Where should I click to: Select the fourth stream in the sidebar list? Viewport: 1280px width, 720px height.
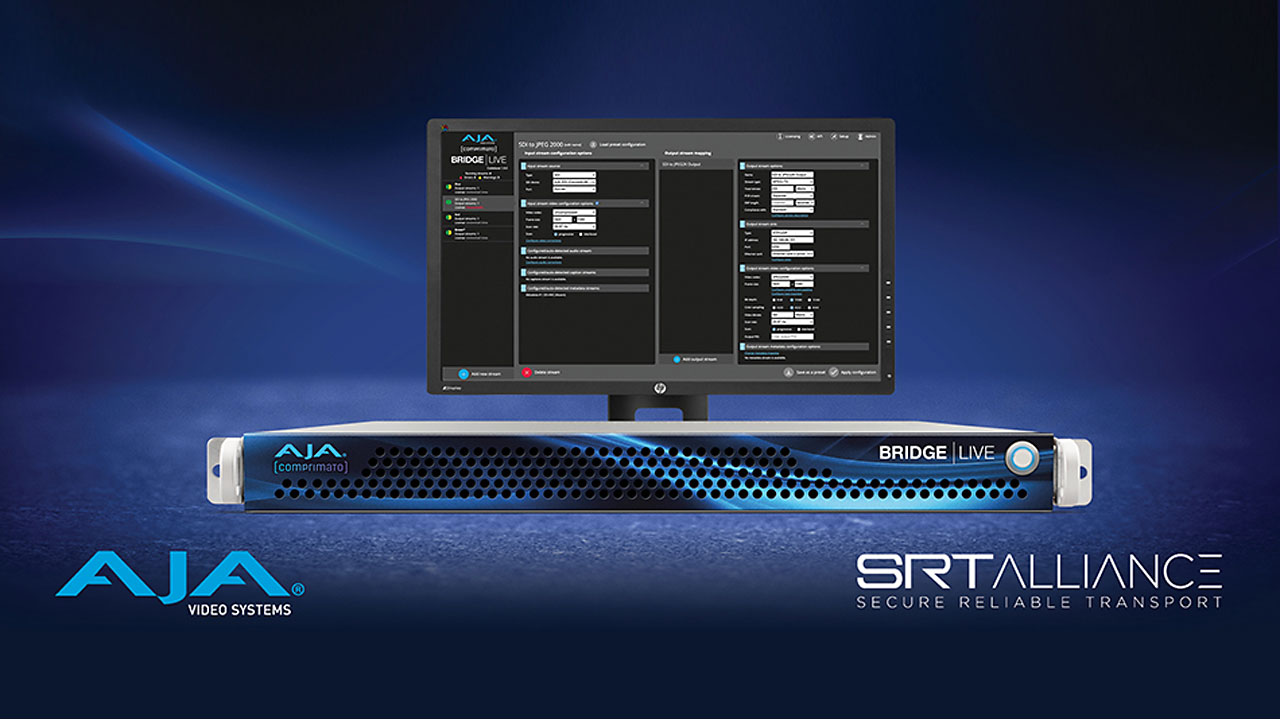[478, 233]
